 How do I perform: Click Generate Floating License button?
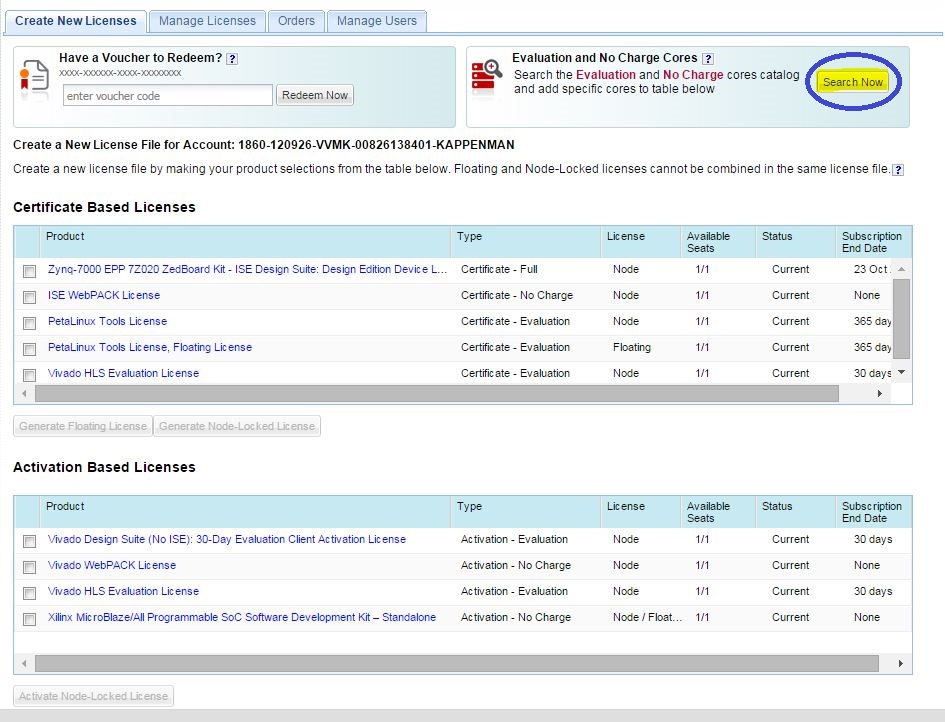coord(83,426)
